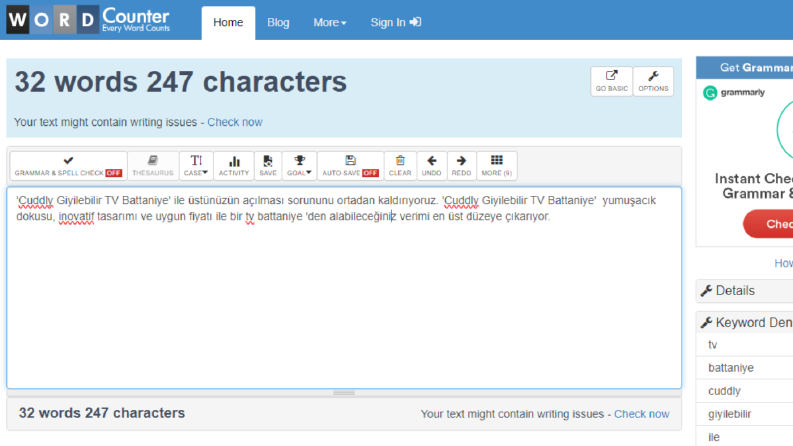The width and height of the screenshot is (793, 446).
Task: Clear the text with the trash icon
Action: click(x=400, y=166)
